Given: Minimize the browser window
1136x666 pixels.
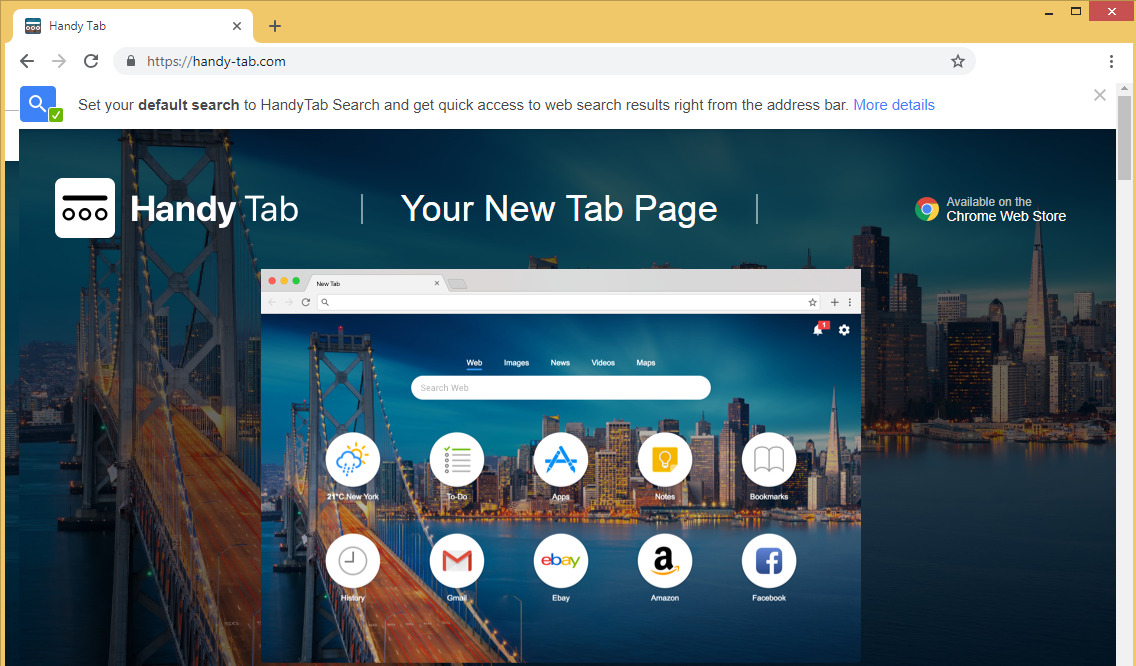Looking at the screenshot, I should (x=1048, y=12).
